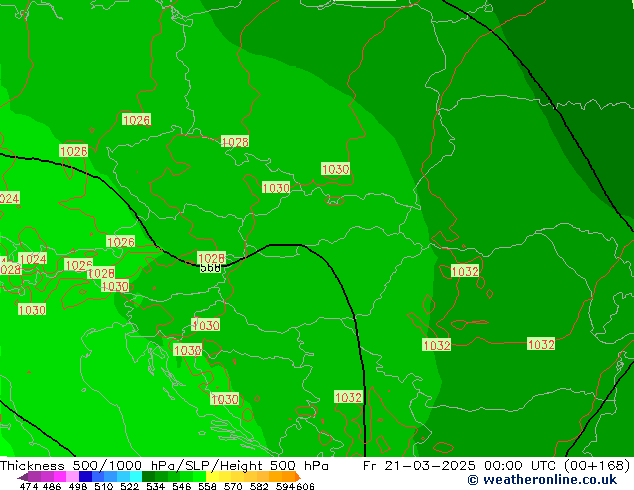Select the light pink legend swatch
Image resolution: width=634 pixels, height=490 pixels.
[x=72, y=476]
